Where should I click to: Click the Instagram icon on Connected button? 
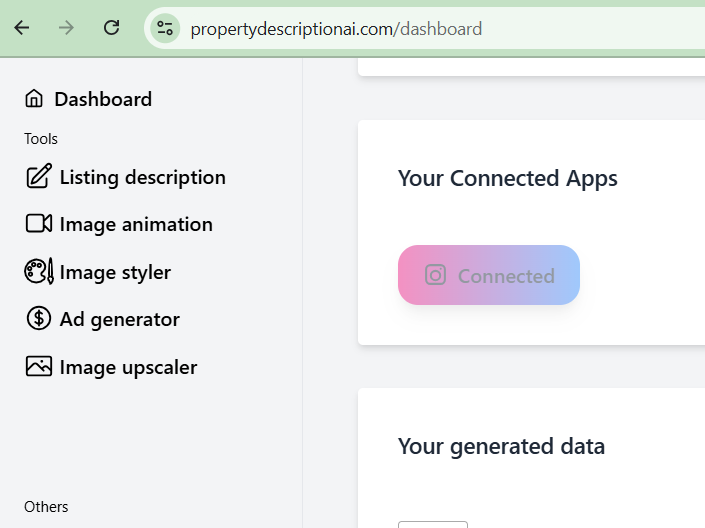click(435, 275)
